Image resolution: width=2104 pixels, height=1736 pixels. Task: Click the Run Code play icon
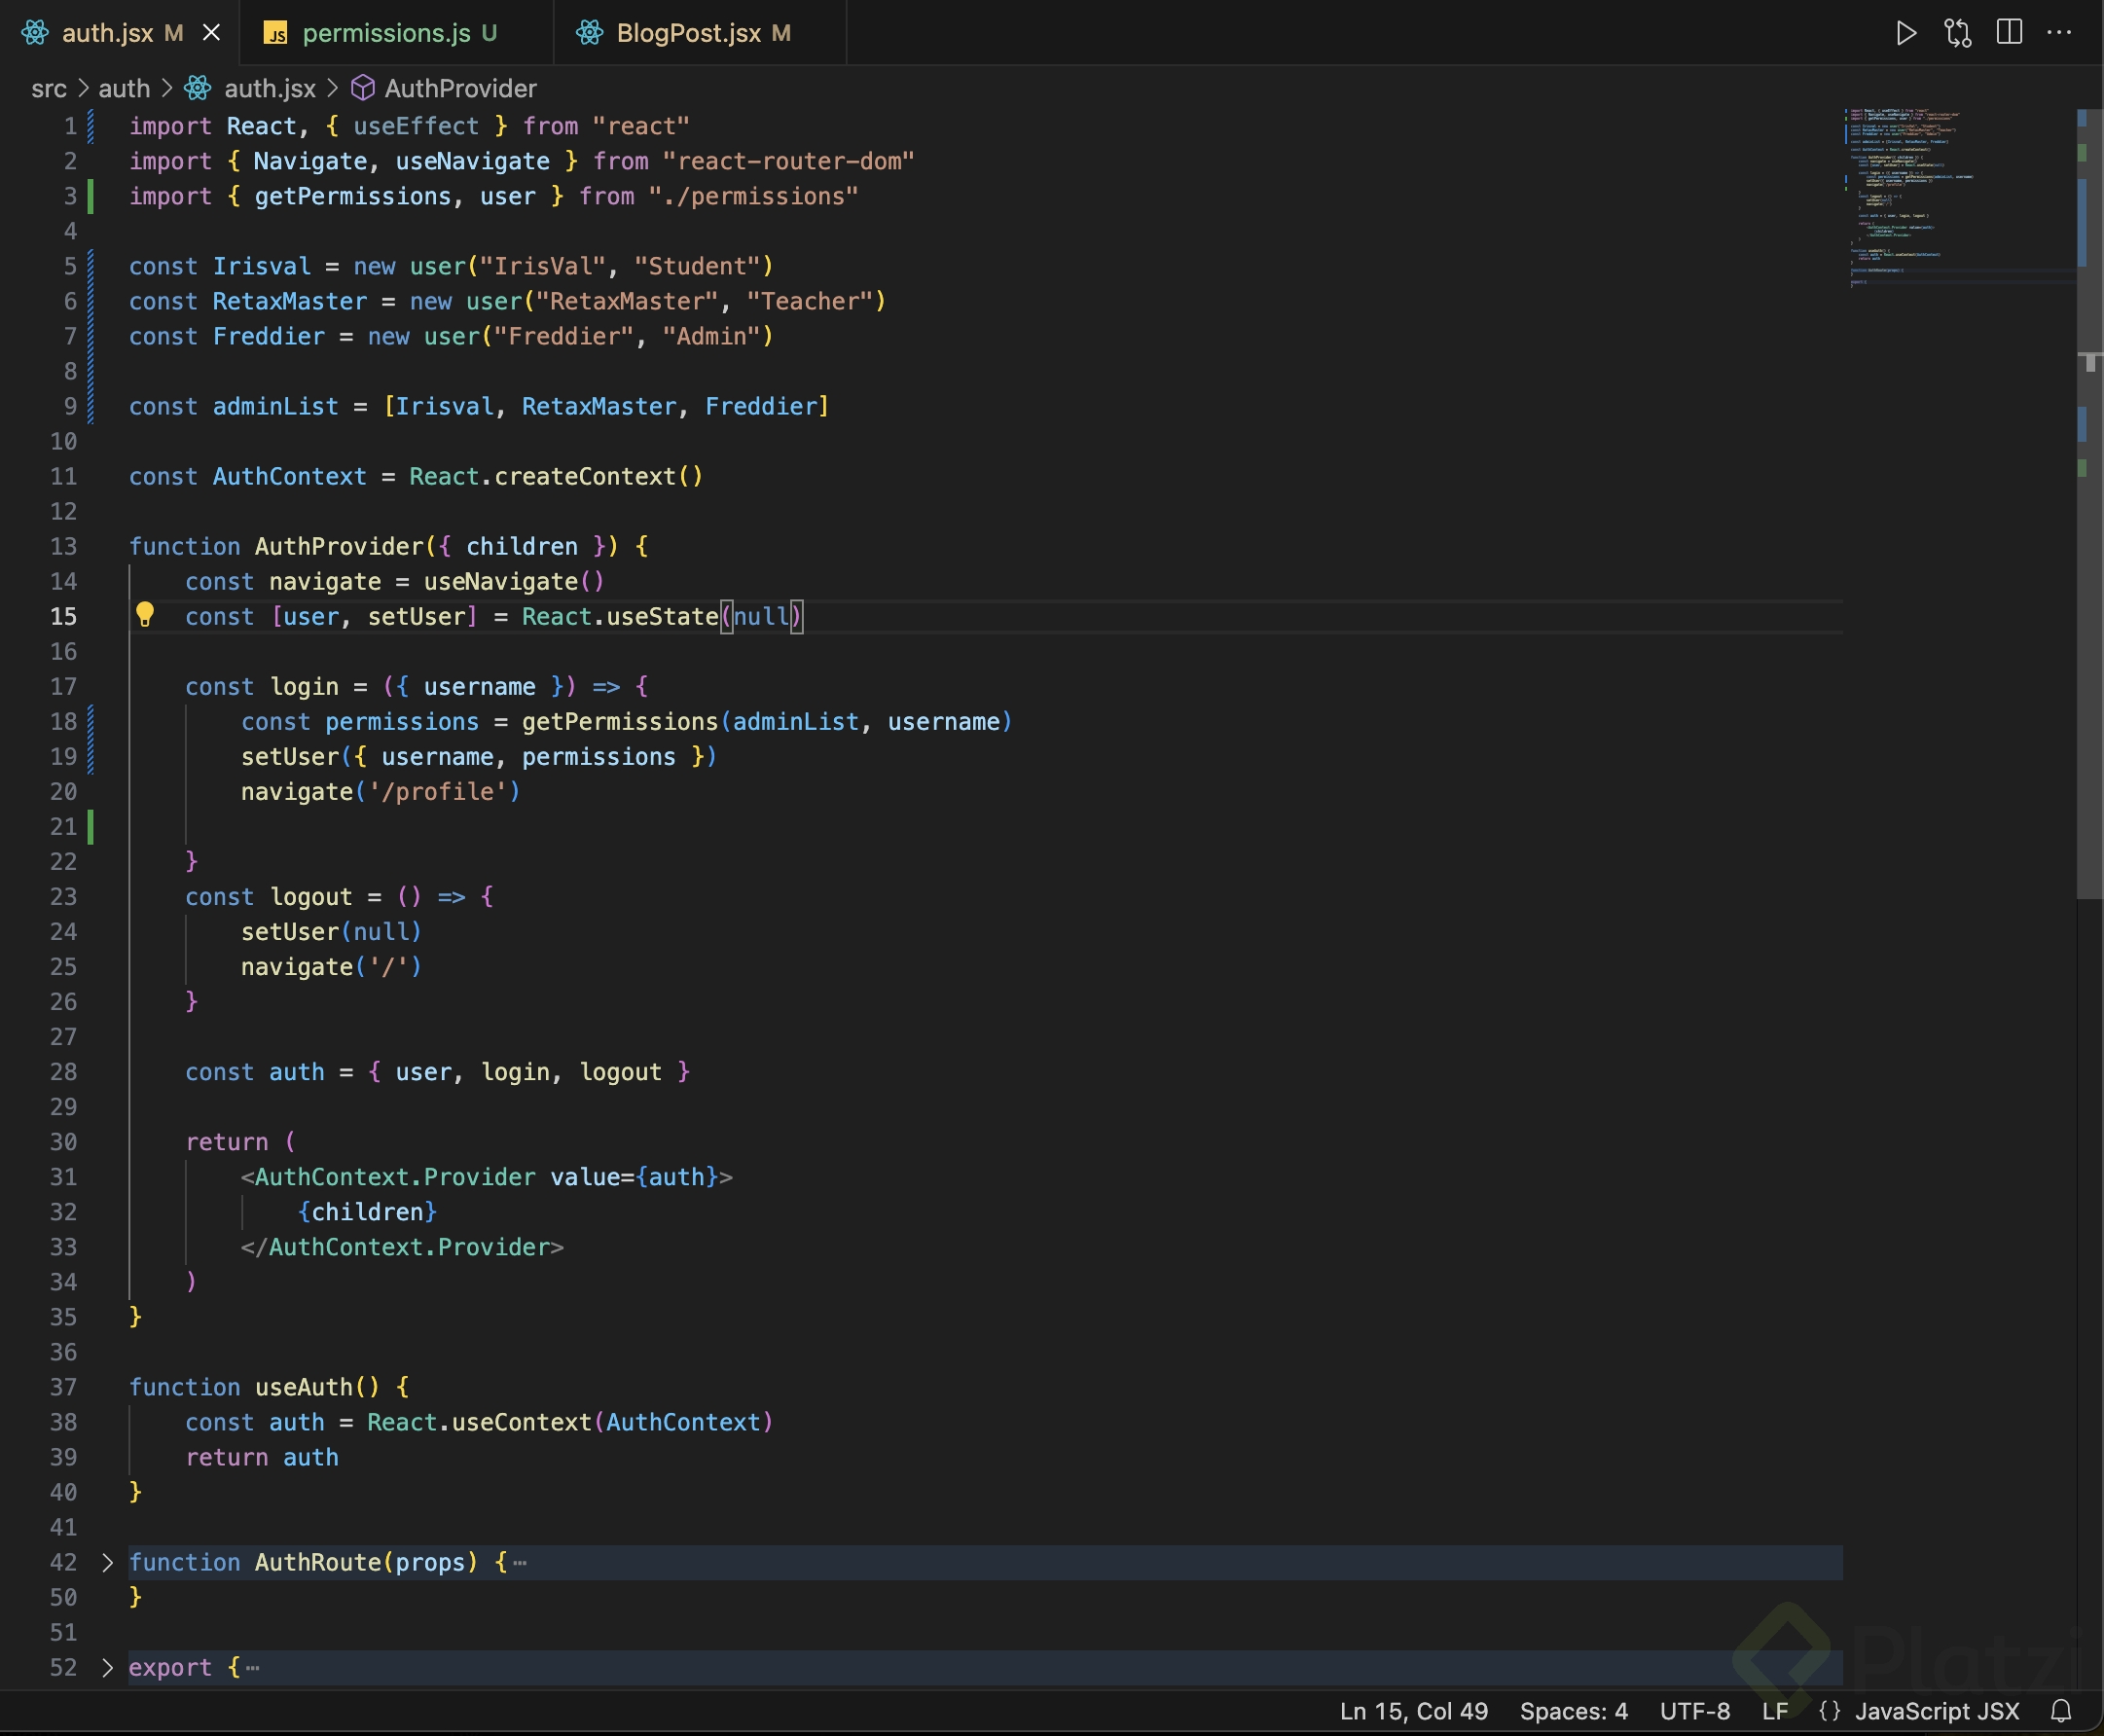click(x=1906, y=33)
